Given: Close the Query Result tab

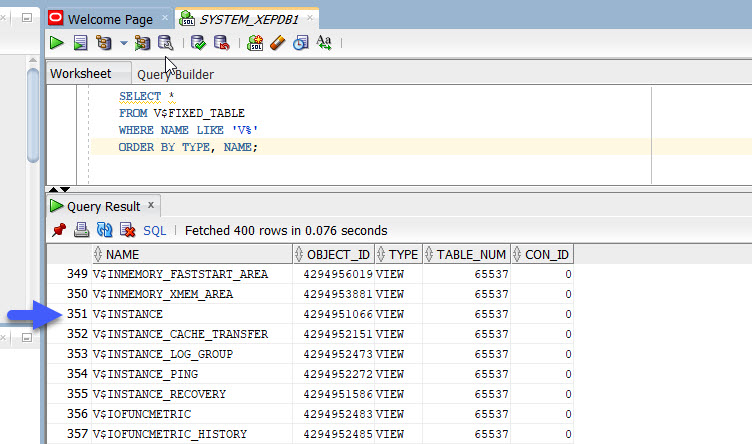Looking at the screenshot, I should (151, 205).
